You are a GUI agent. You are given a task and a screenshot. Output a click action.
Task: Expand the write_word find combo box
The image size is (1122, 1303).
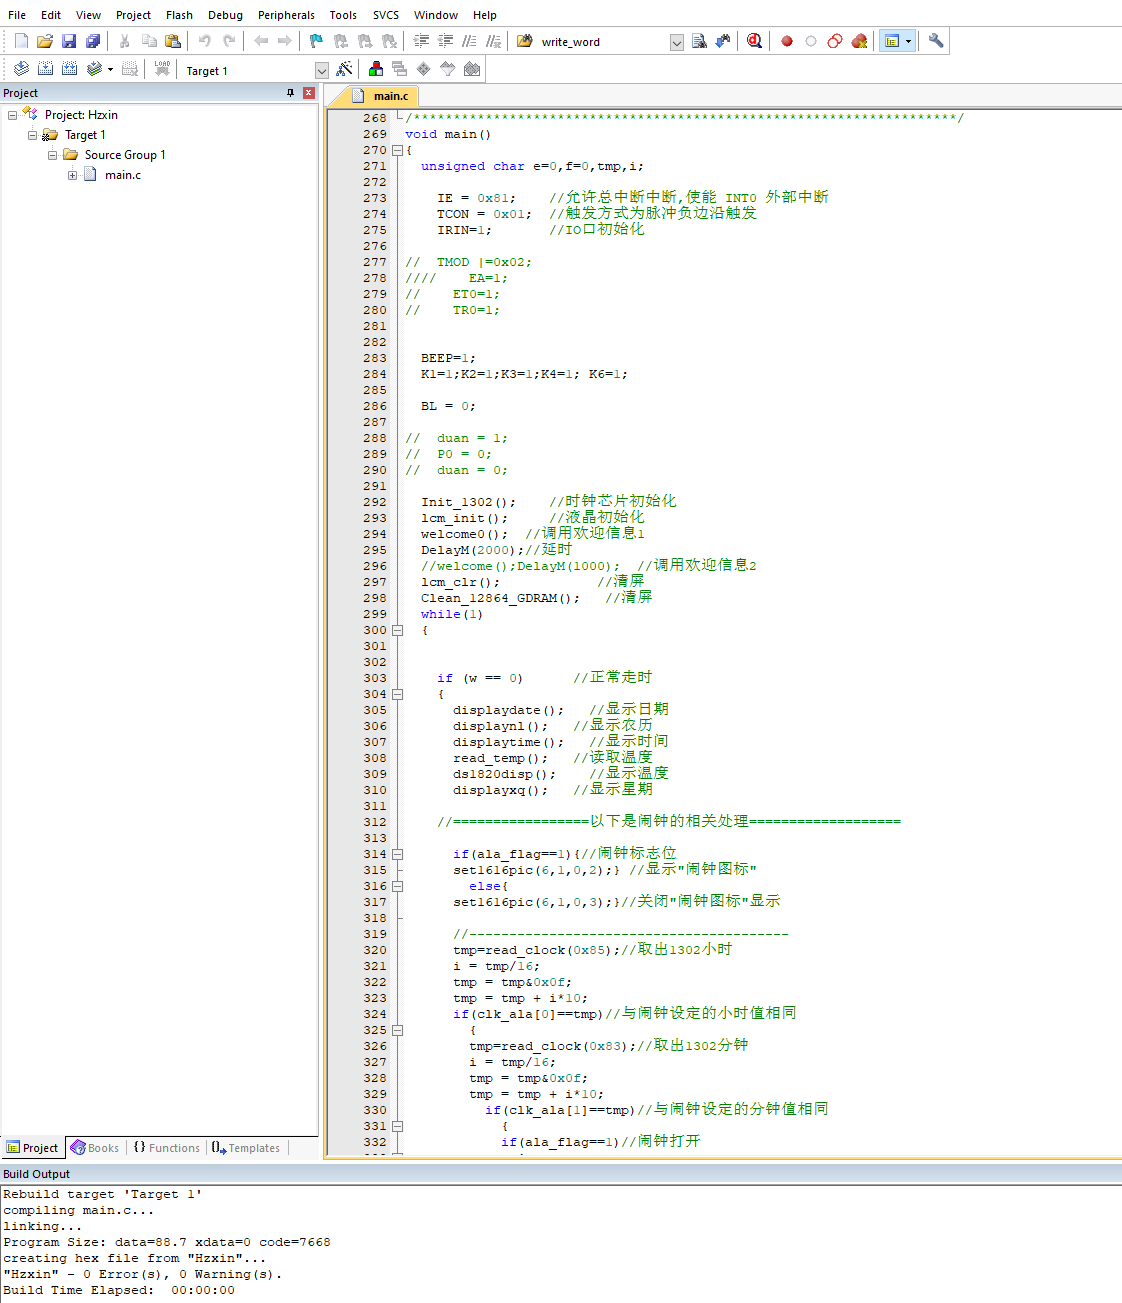[677, 42]
